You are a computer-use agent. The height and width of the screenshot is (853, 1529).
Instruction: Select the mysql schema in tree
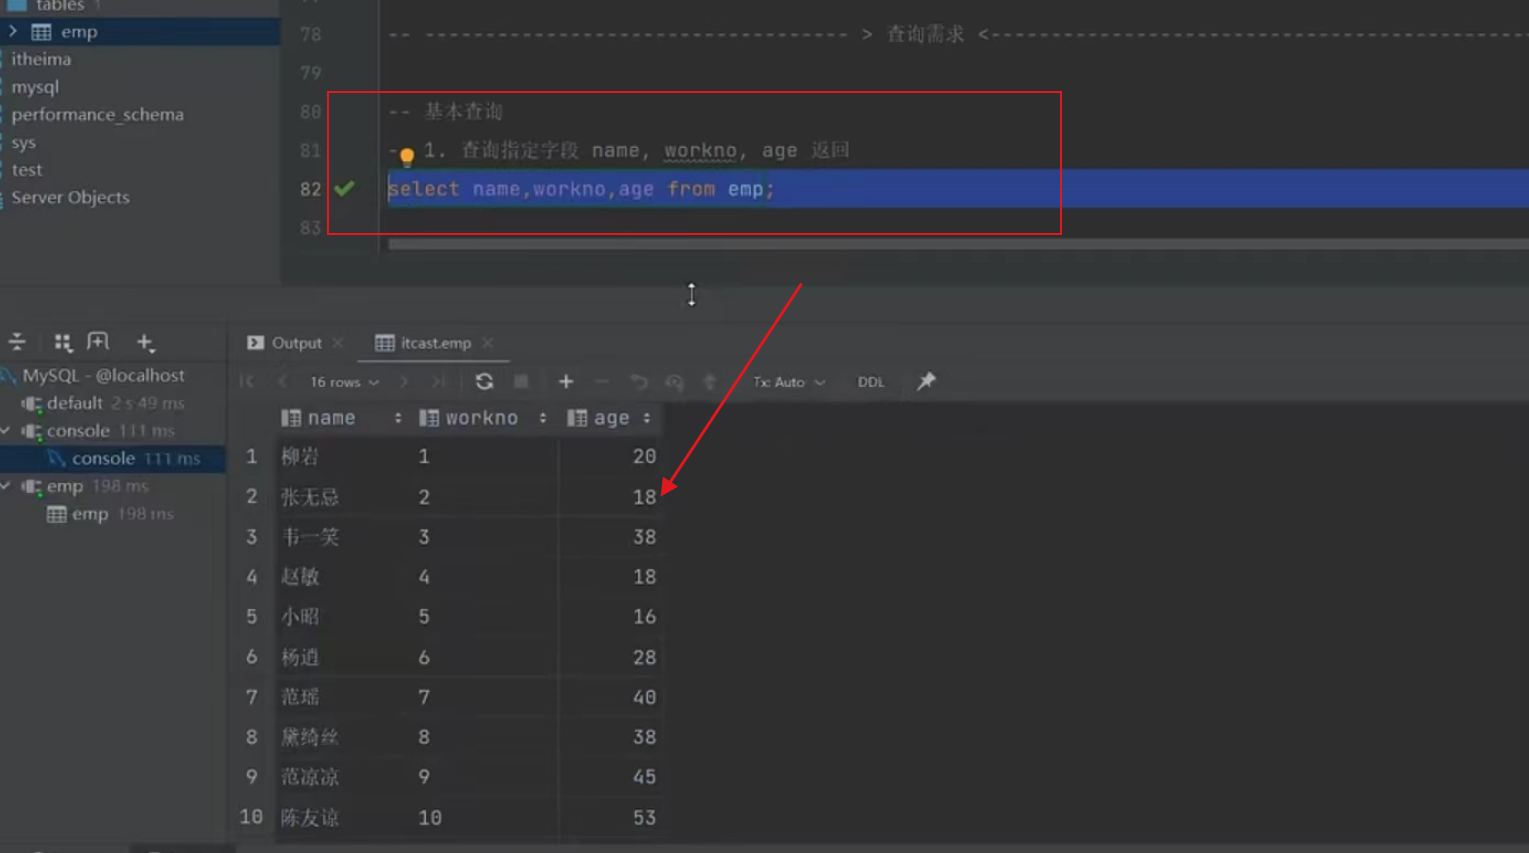pos(35,87)
